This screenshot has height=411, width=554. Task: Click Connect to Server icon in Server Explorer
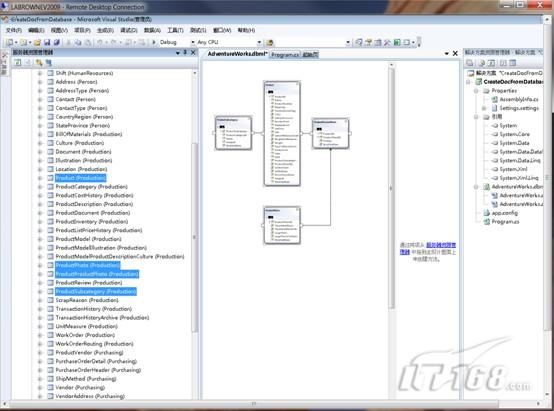point(48,63)
